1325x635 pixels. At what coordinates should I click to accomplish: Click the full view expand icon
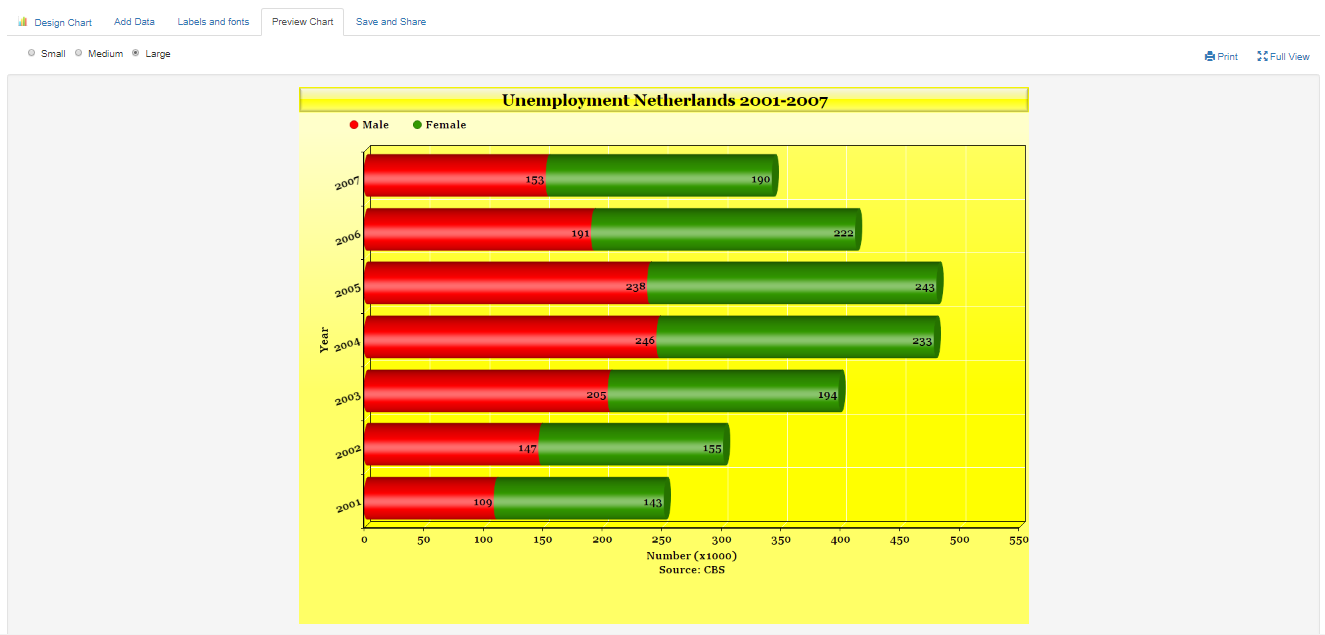[1262, 57]
